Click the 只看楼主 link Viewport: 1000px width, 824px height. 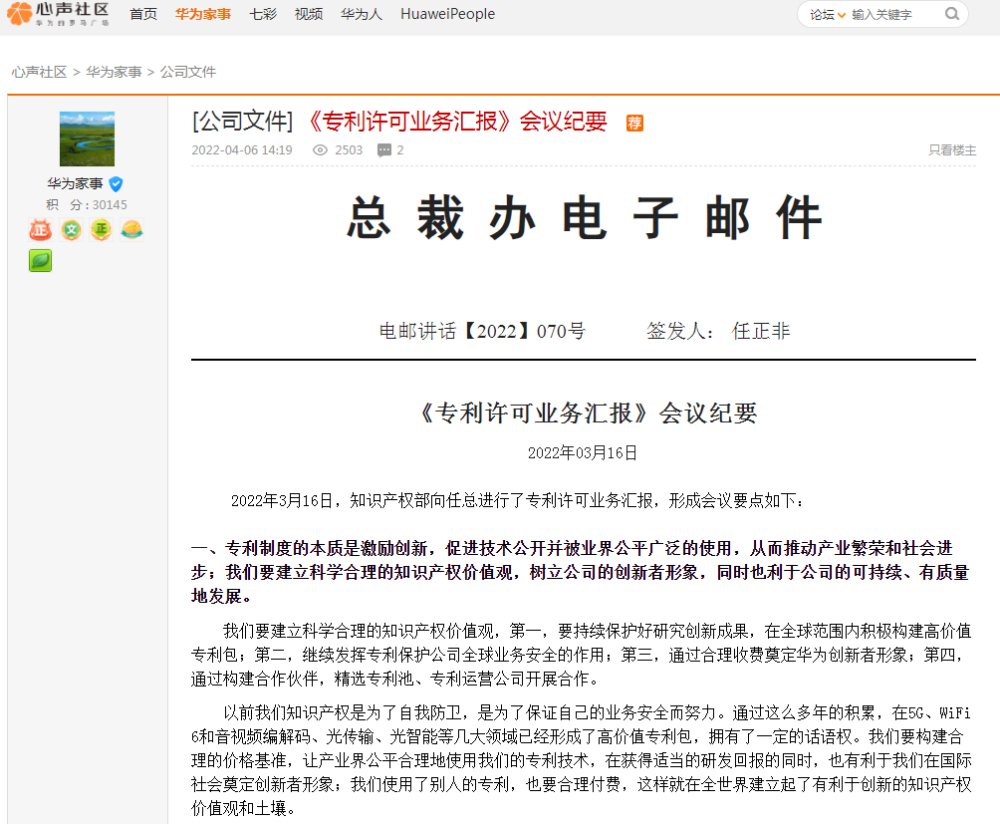click(x=952, y=151)
